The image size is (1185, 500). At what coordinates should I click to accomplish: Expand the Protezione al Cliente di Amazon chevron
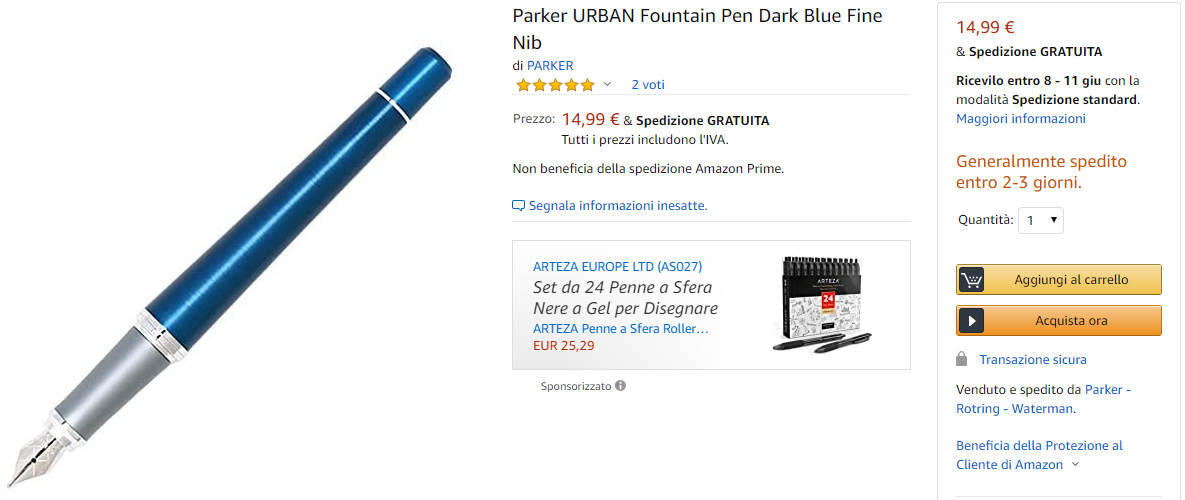point(1075,465)
